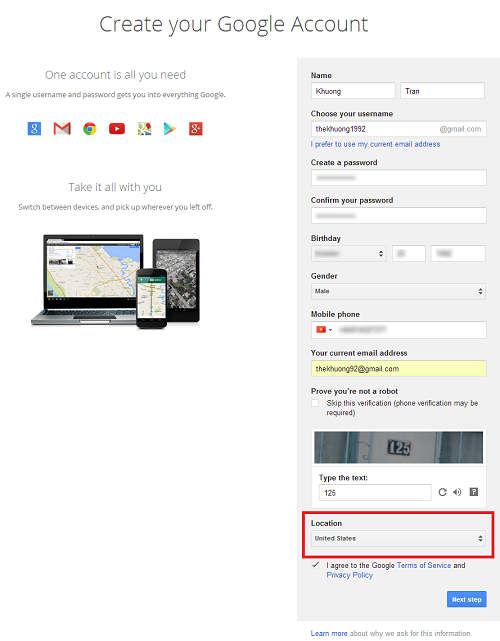Click the Google Maps icon
The height and width of the screenshot is (641, 500).
144,129
